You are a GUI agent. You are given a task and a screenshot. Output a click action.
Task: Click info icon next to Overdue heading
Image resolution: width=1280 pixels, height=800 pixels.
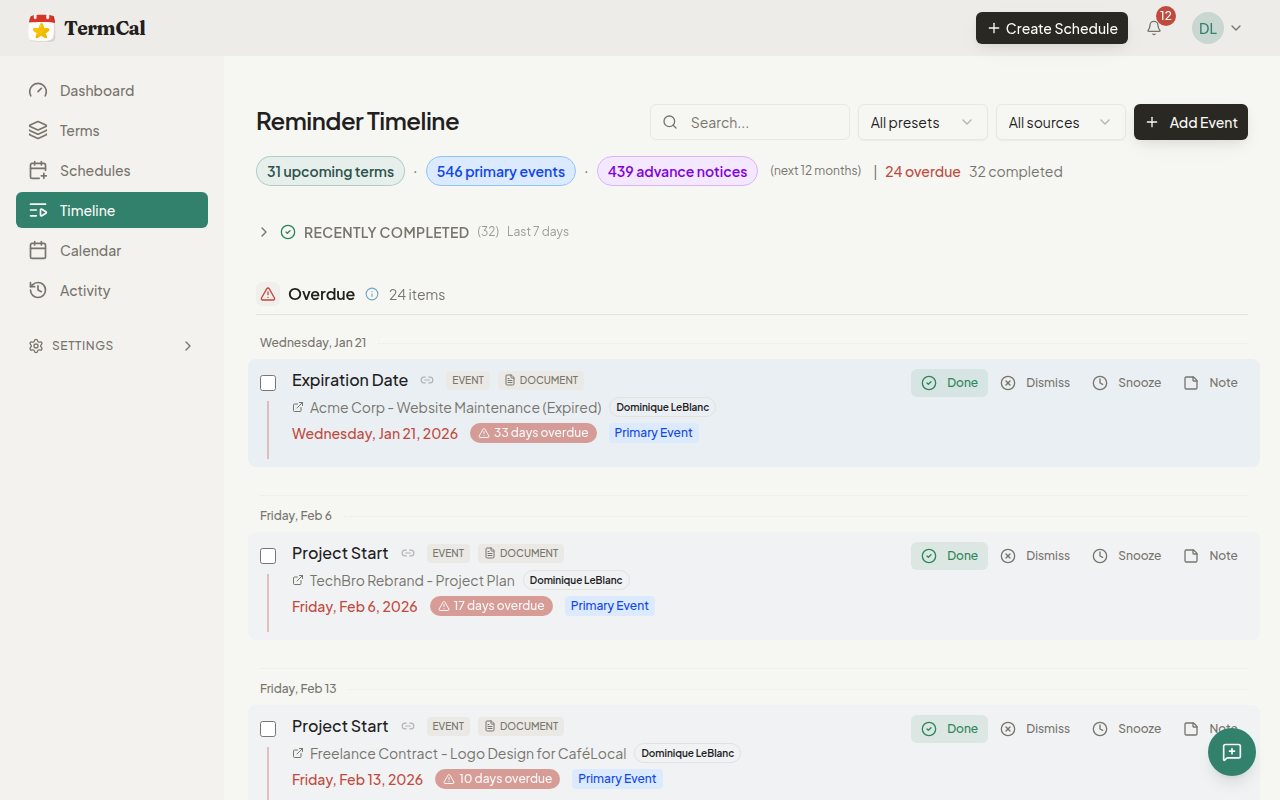372,294
